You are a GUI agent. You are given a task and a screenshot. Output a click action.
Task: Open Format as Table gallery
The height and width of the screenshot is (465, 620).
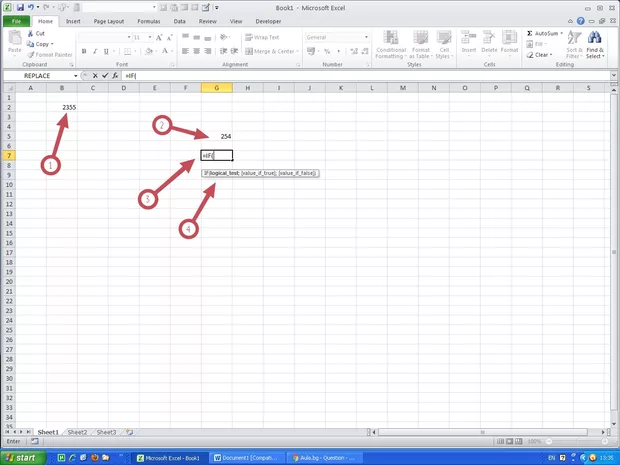point(420,45)
